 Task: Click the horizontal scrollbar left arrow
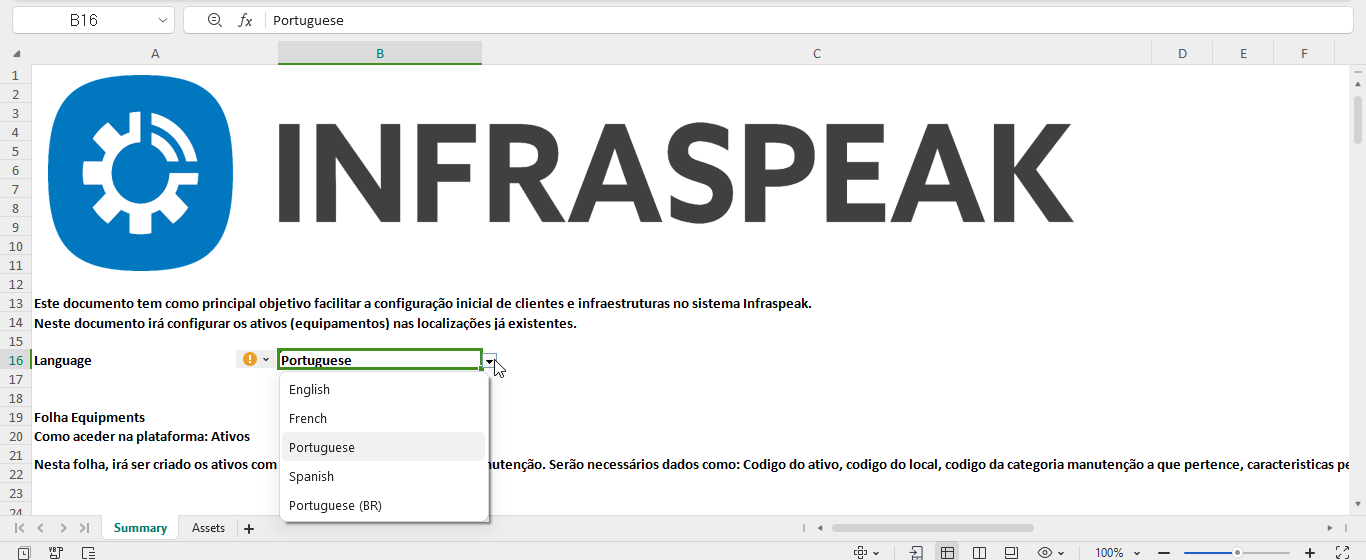pyautogui.click(x=820, y=527)
